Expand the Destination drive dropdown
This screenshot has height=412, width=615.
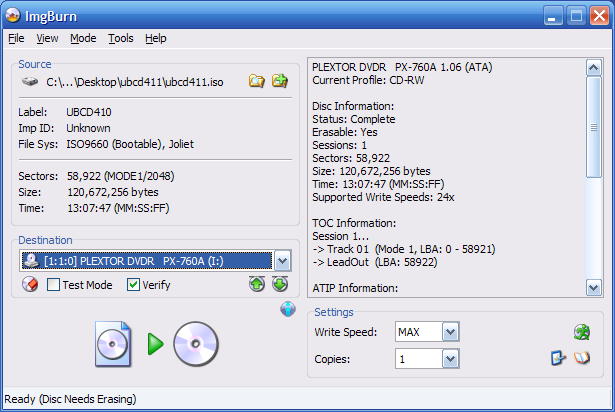(283, 261)
